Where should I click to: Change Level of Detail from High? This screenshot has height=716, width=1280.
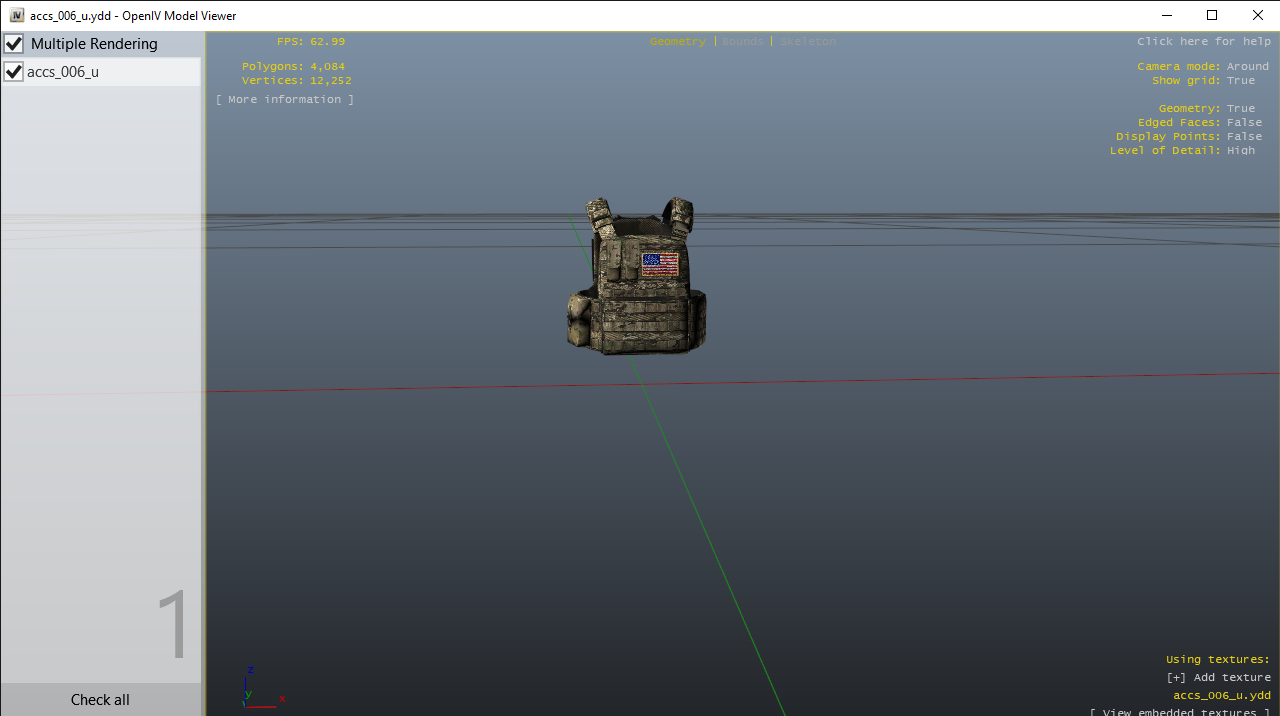1240,151
